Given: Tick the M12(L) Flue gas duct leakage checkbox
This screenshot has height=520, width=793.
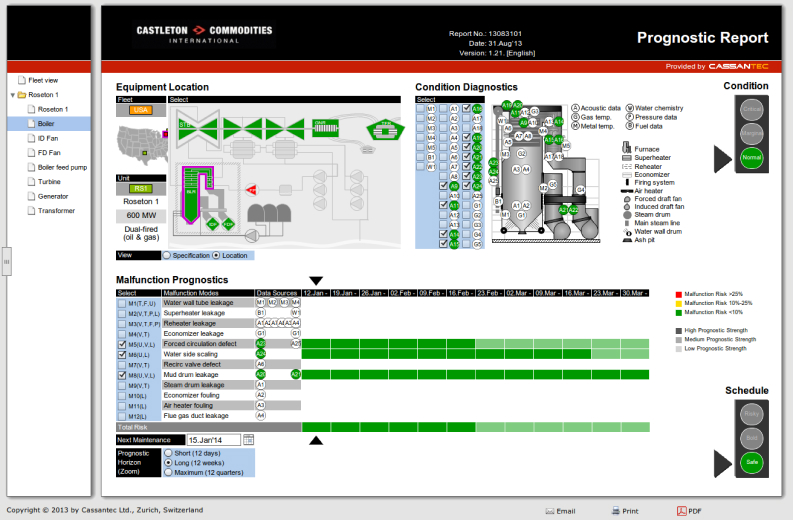Looking at the screenshot, I should pos(122,416).
